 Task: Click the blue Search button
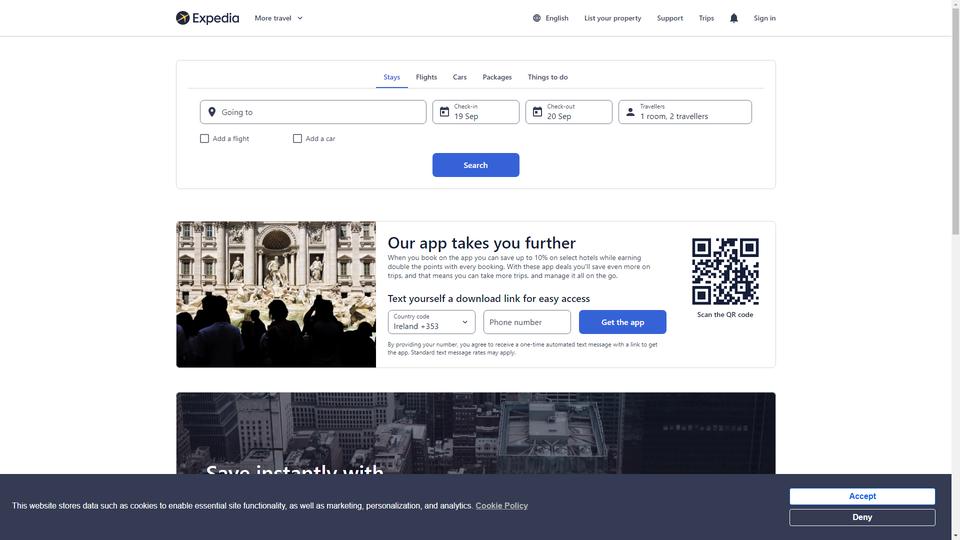(x=476, y=165)
